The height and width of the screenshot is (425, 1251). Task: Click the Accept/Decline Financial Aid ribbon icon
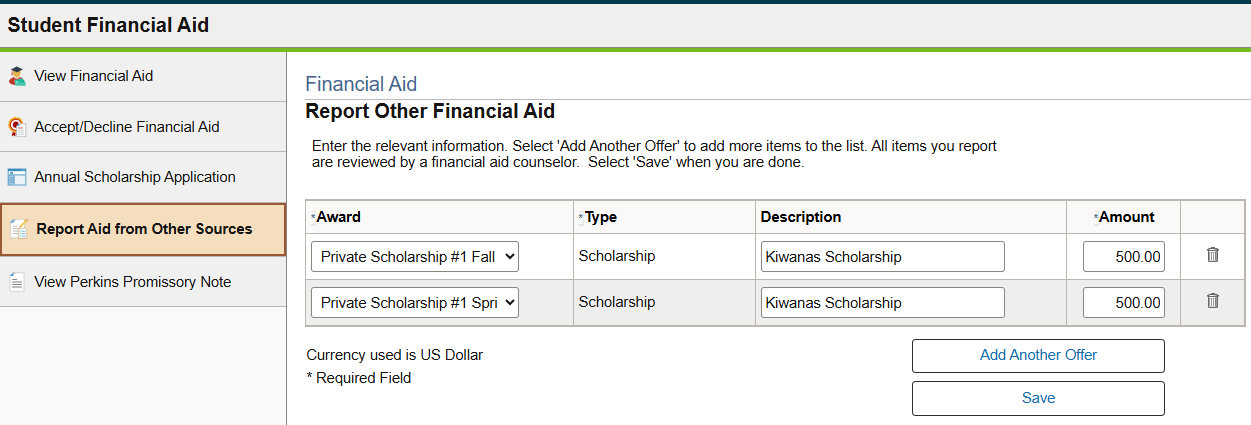click(16, 127)
